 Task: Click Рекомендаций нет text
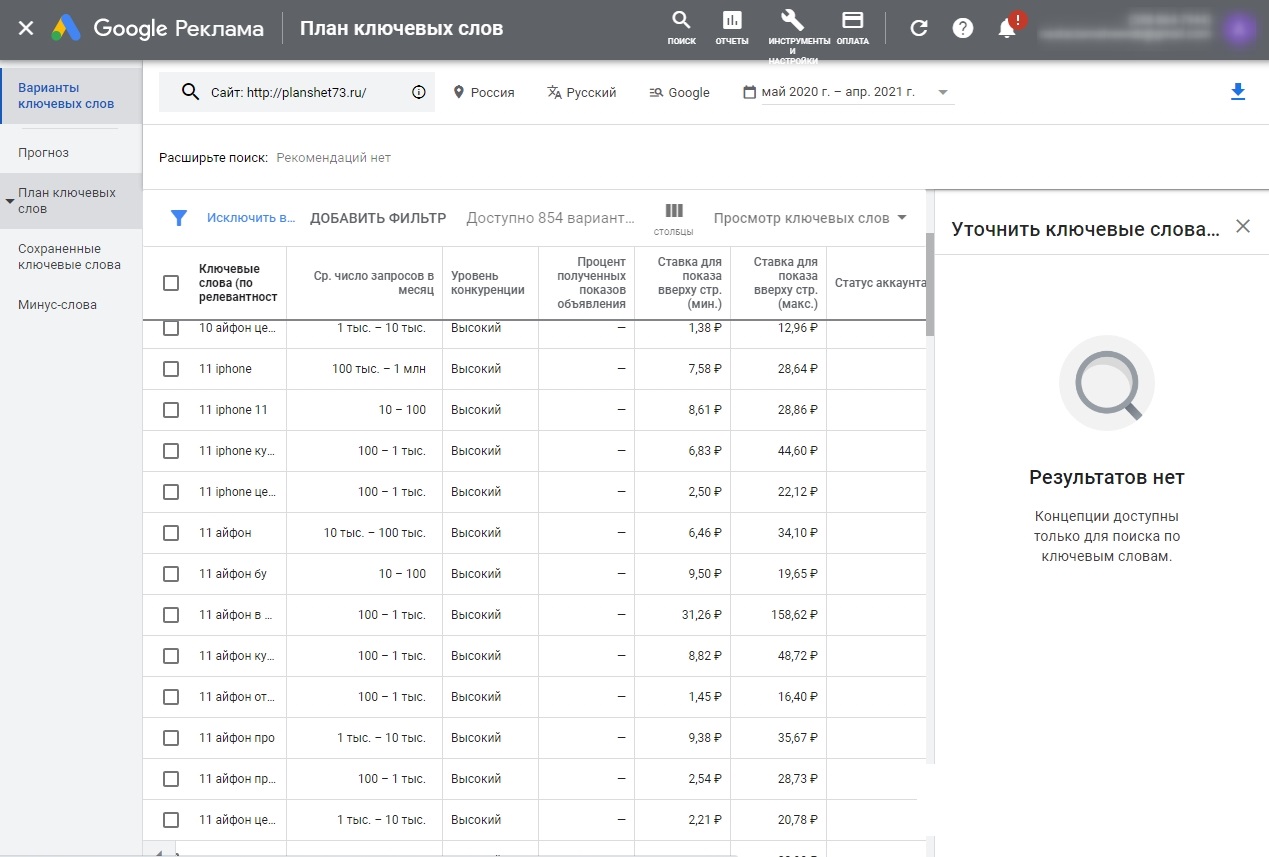334,157
